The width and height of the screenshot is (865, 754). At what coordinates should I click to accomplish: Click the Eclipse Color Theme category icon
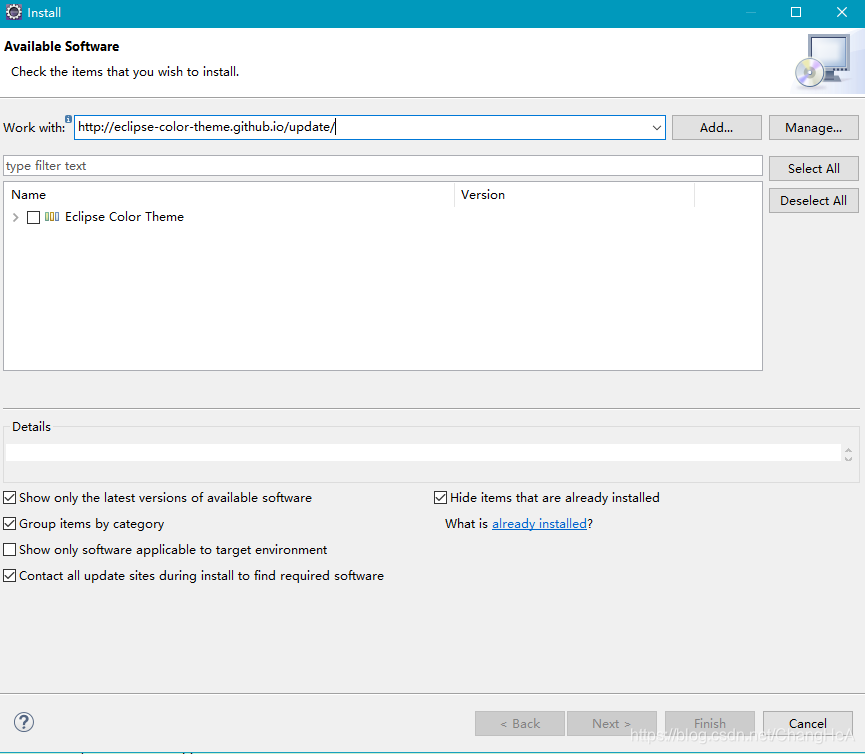tap(52, 217)
